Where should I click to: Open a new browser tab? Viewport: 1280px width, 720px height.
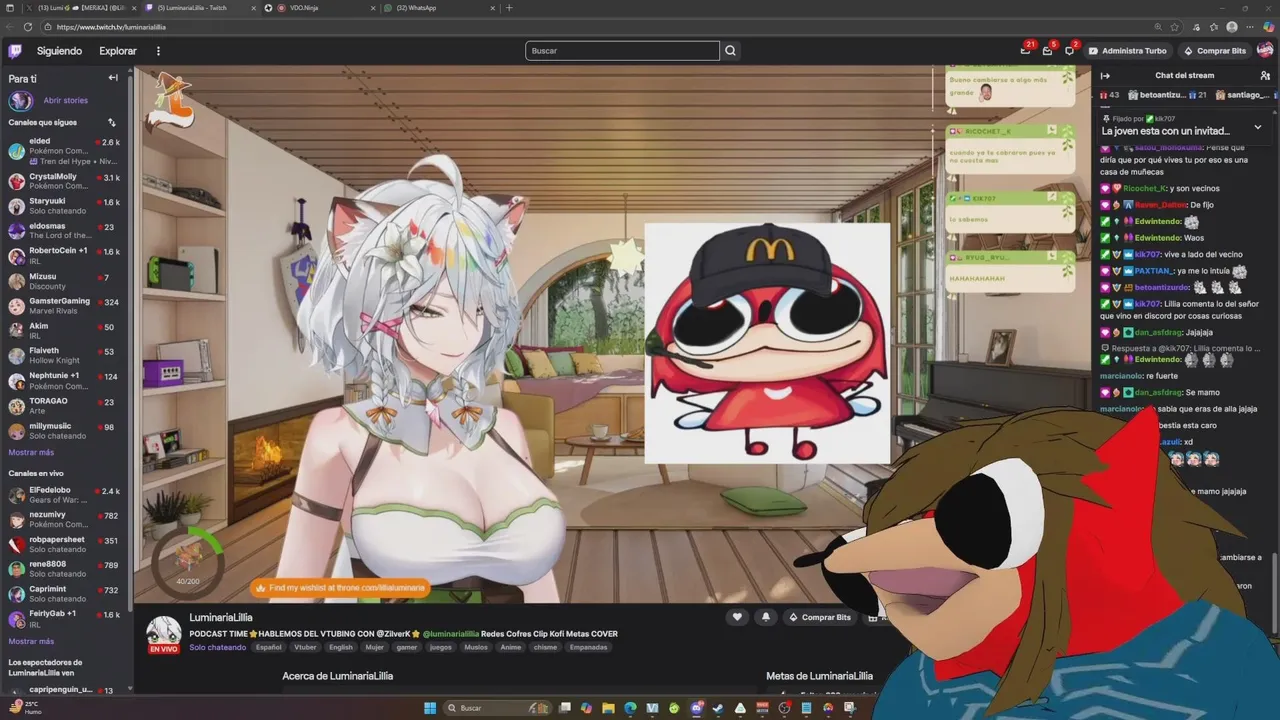509,8
